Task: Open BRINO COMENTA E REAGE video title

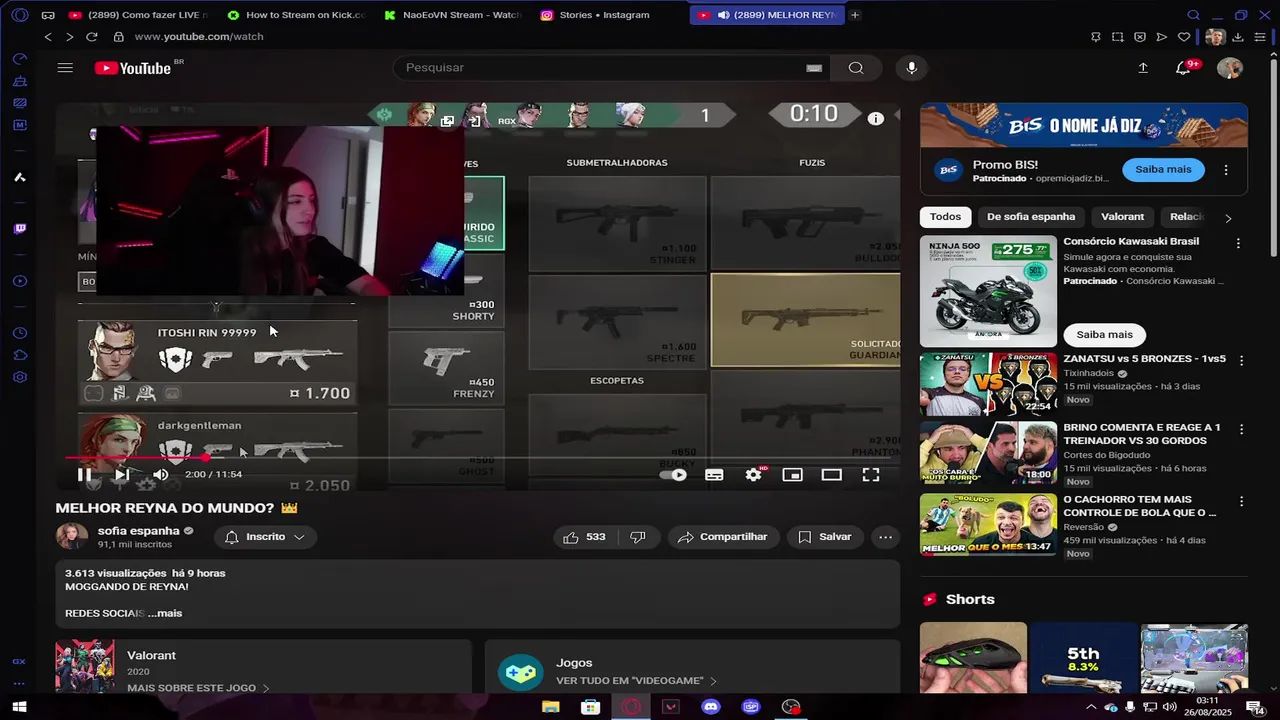Action: (x=1142, y=434)
